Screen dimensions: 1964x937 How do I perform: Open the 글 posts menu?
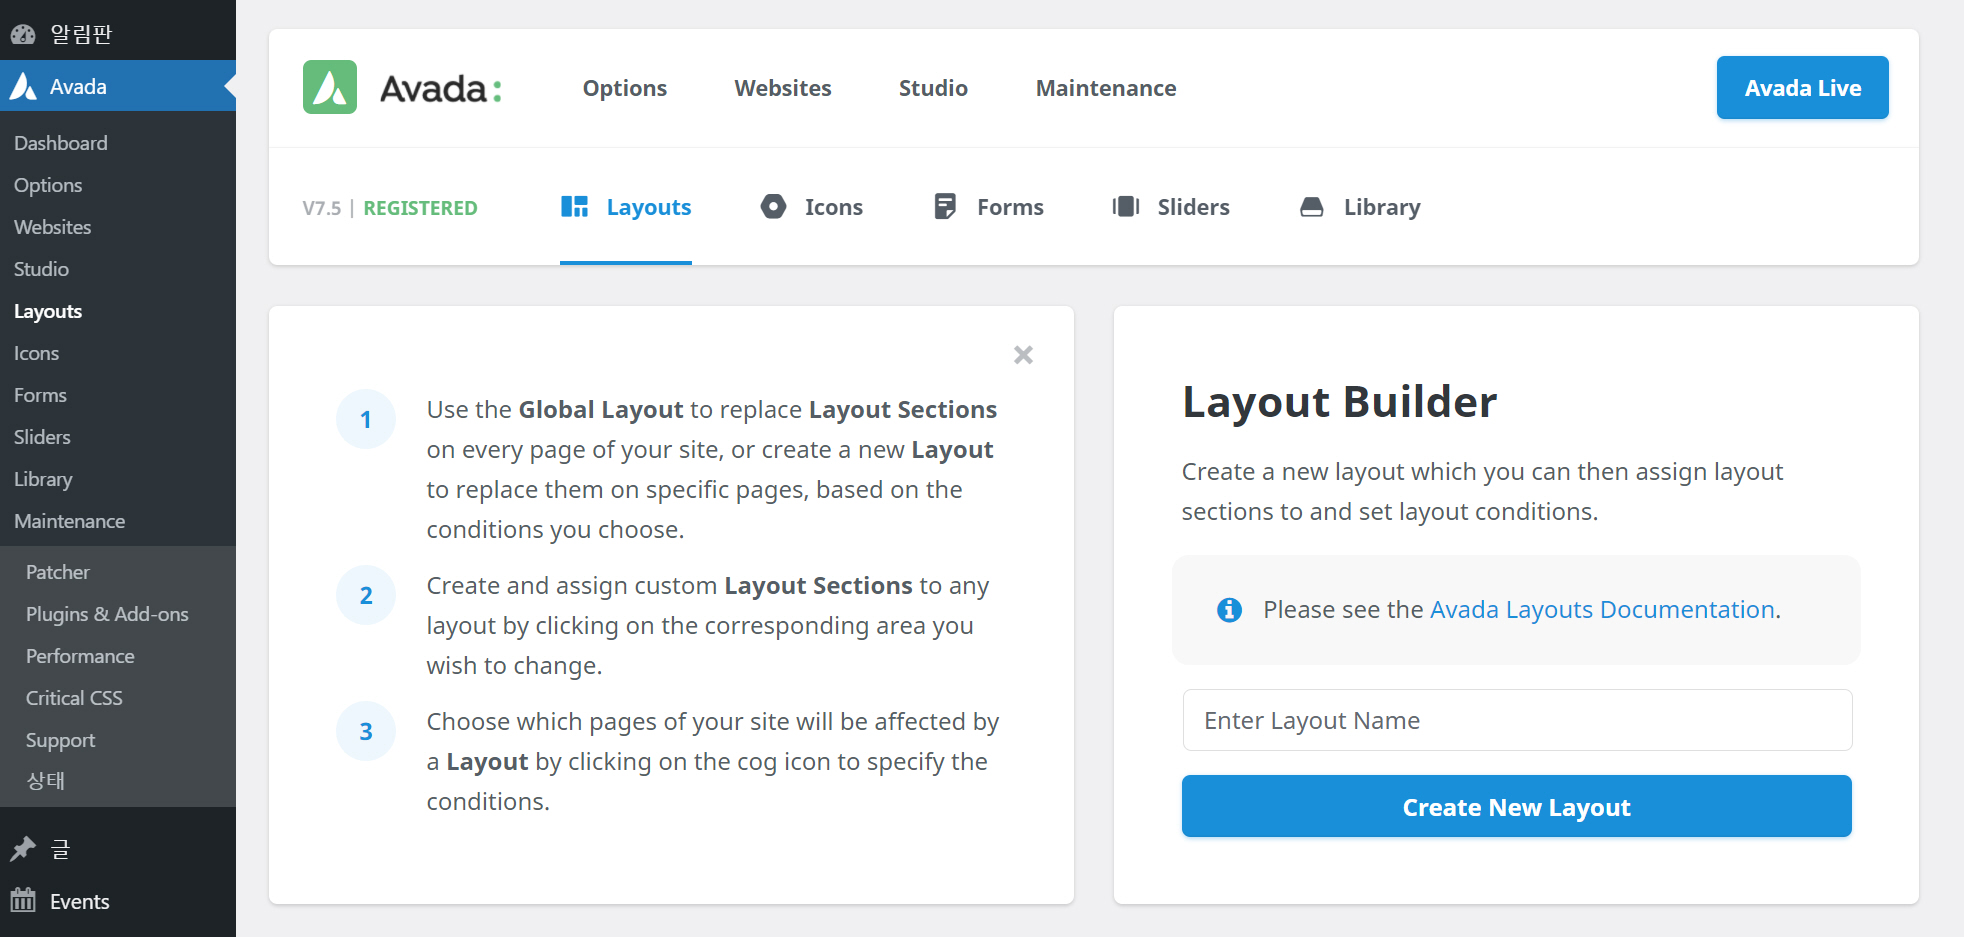[118, 849]
